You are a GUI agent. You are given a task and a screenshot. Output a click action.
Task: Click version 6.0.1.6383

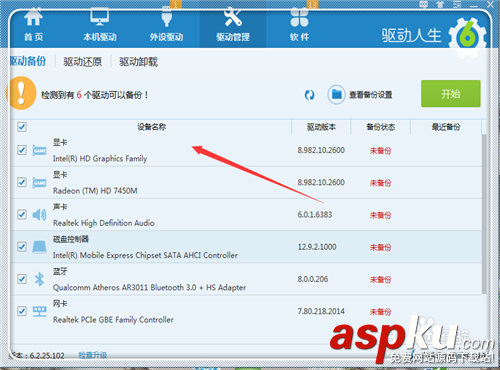pos(315,215)
